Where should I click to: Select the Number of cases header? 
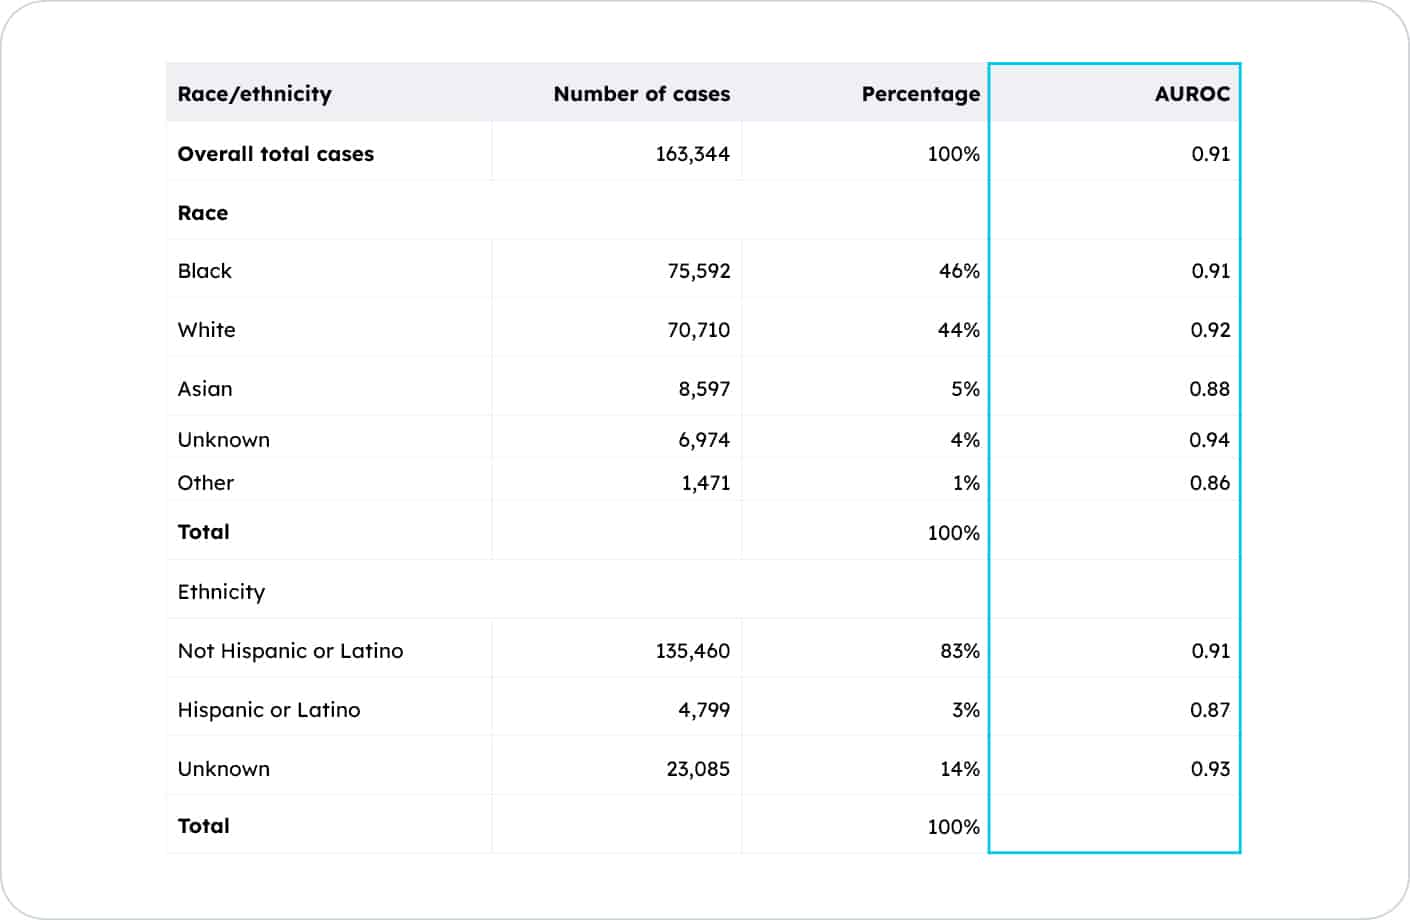(641, 94)
